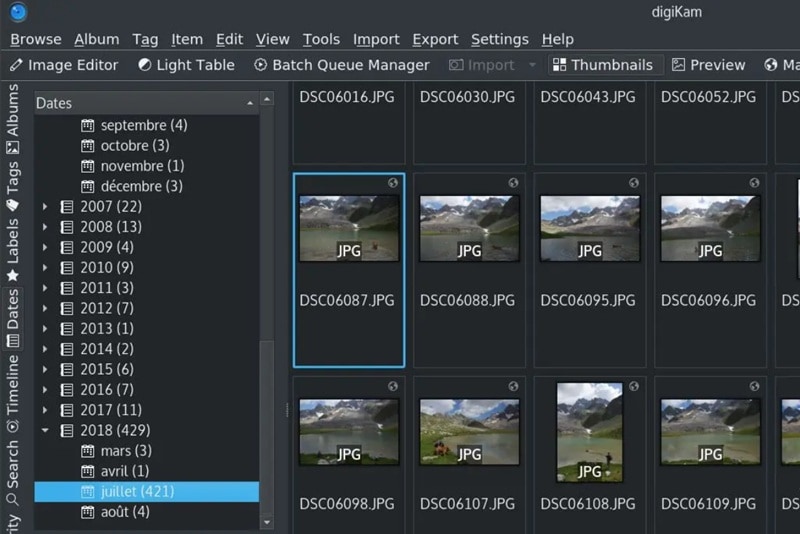Expand the 2011 (3) year node
800x534 pixels.
click(45, 288)
